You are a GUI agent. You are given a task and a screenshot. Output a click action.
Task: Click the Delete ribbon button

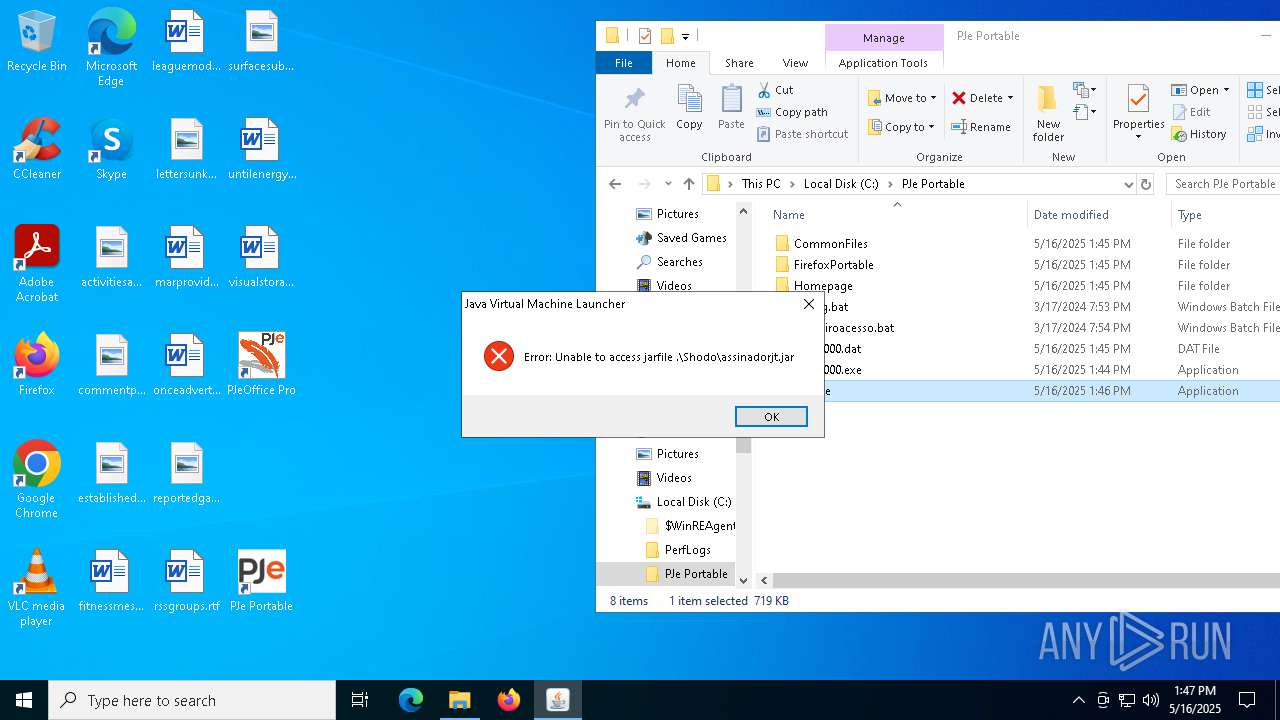[978, 98]
